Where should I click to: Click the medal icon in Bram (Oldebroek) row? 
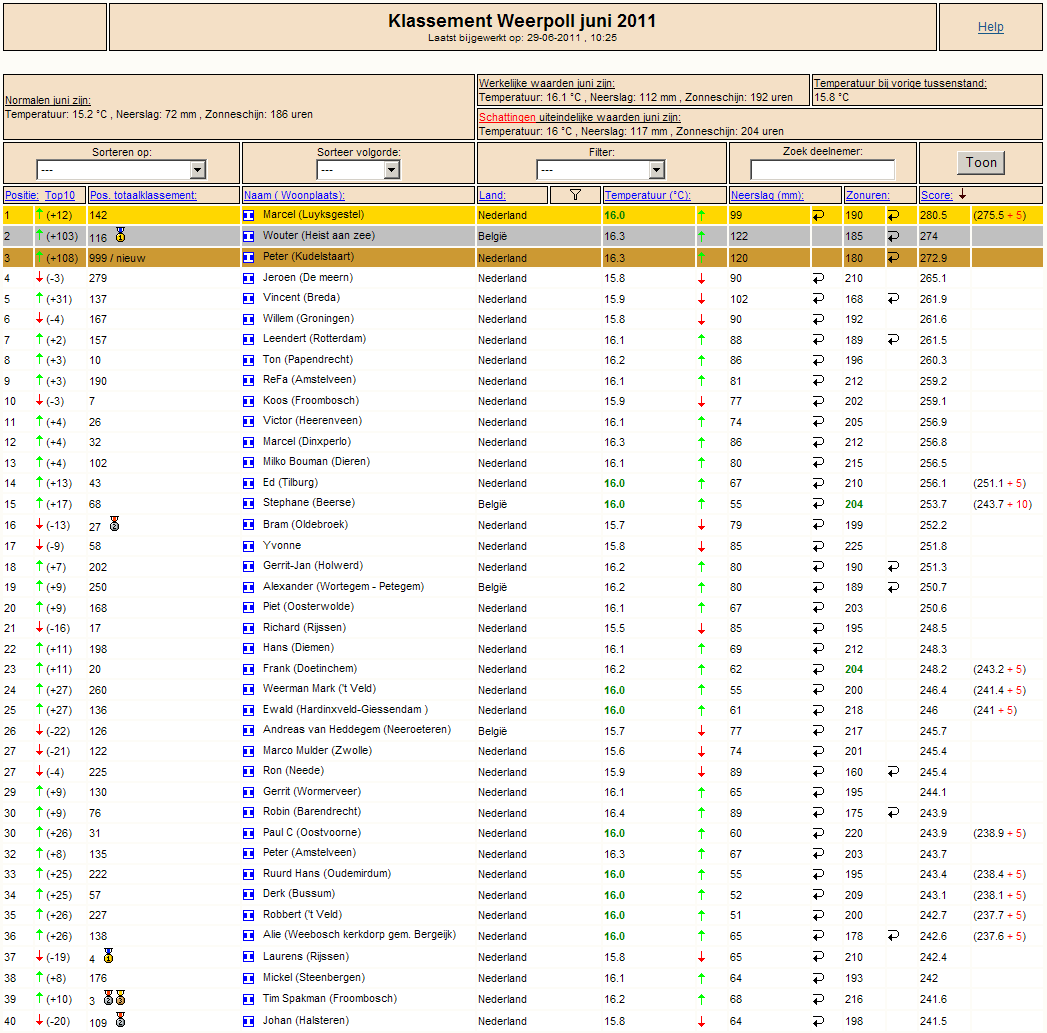click(114, 524)
